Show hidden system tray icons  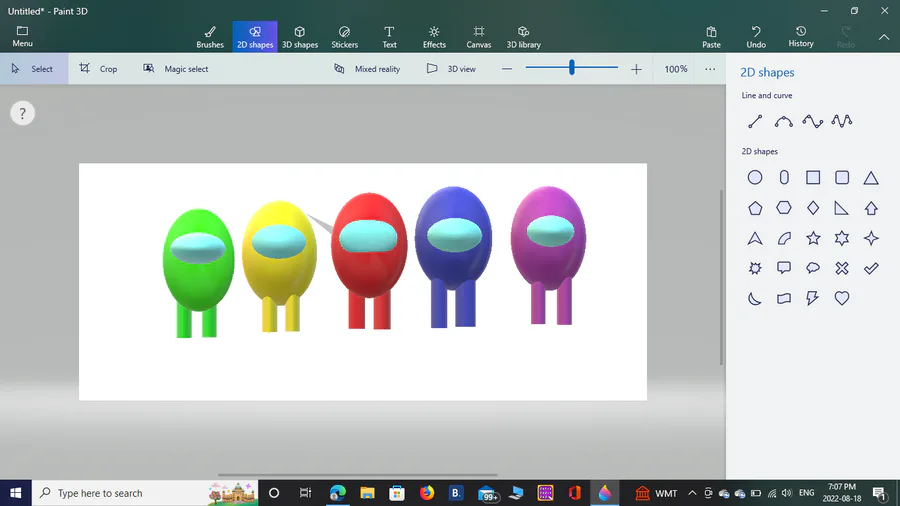tap(692, 493)
